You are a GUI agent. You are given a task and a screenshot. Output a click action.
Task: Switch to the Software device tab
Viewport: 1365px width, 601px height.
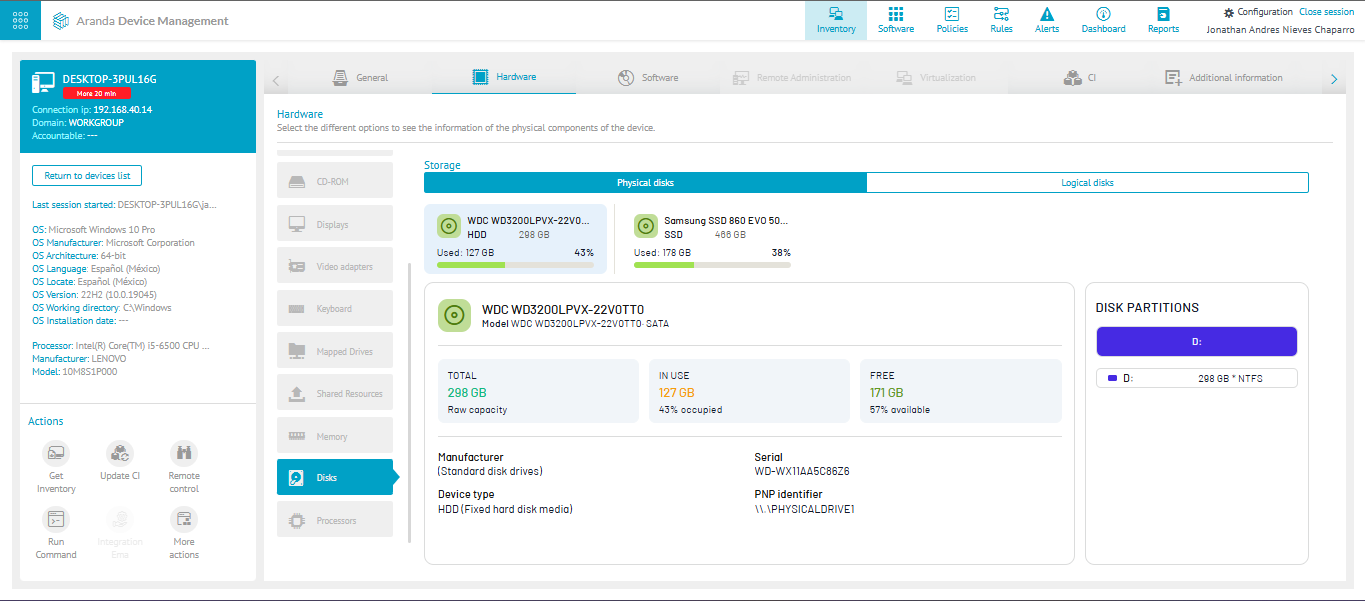click(648, 77)
